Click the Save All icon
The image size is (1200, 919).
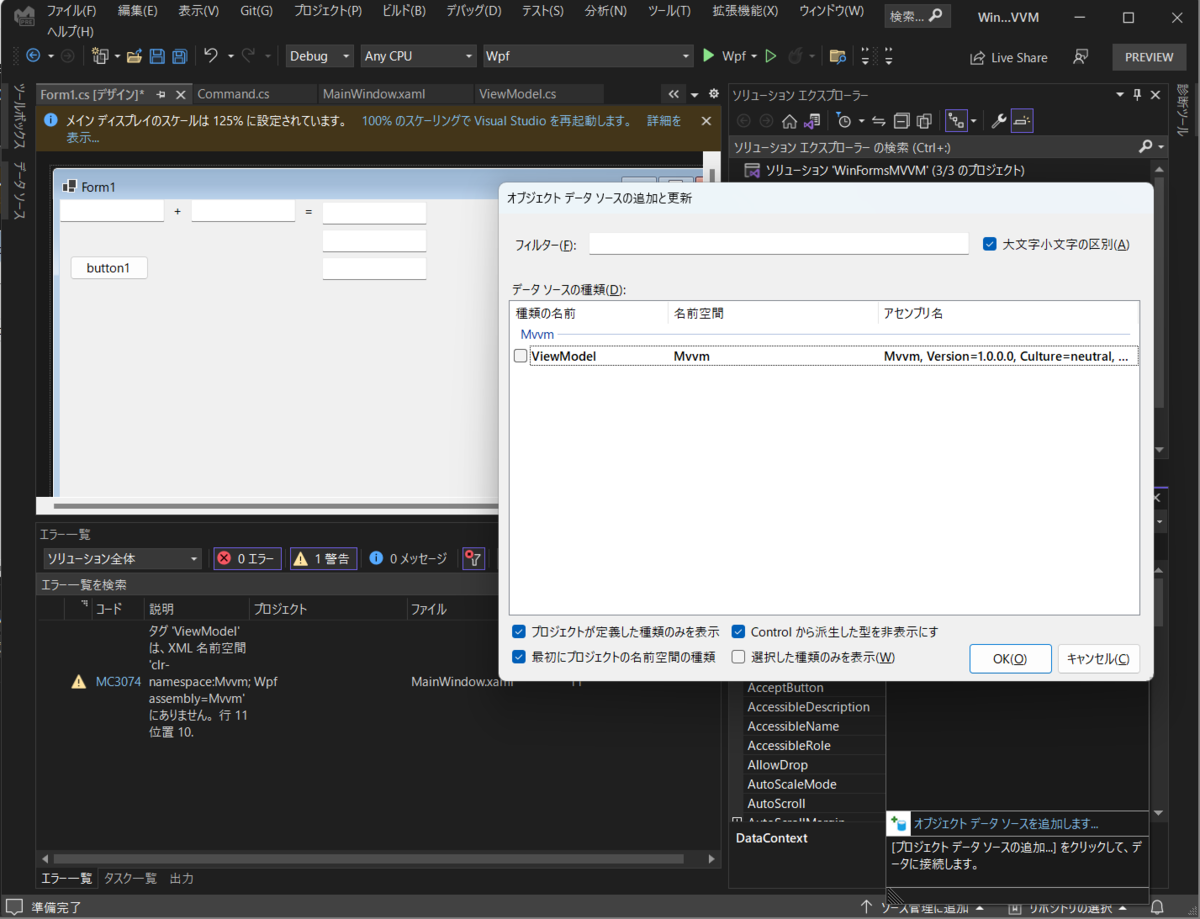(x=179, y=57)
